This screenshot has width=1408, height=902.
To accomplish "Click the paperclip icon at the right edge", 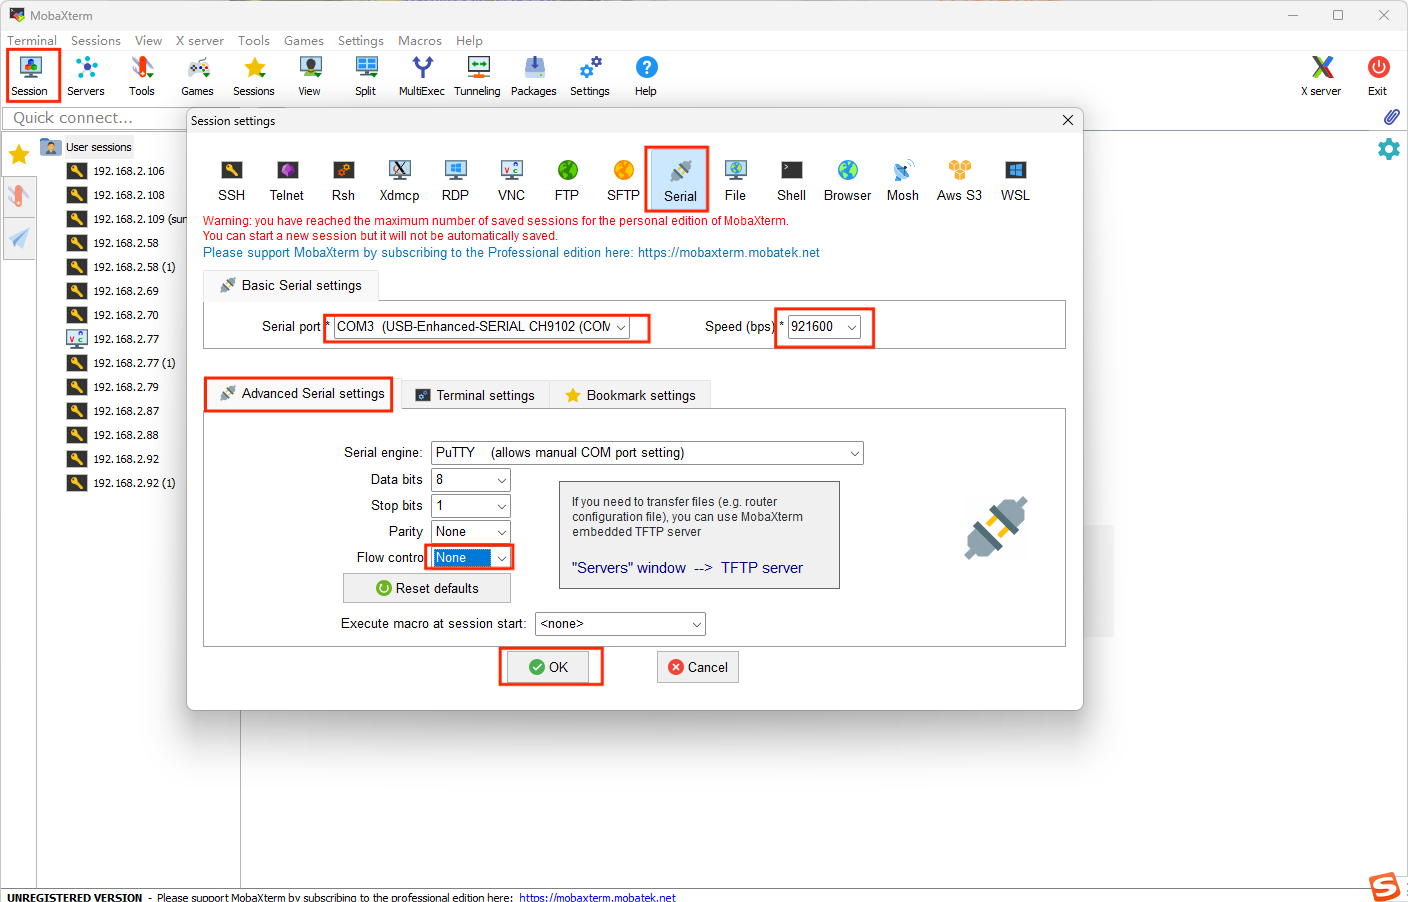I will (1391, 117).
